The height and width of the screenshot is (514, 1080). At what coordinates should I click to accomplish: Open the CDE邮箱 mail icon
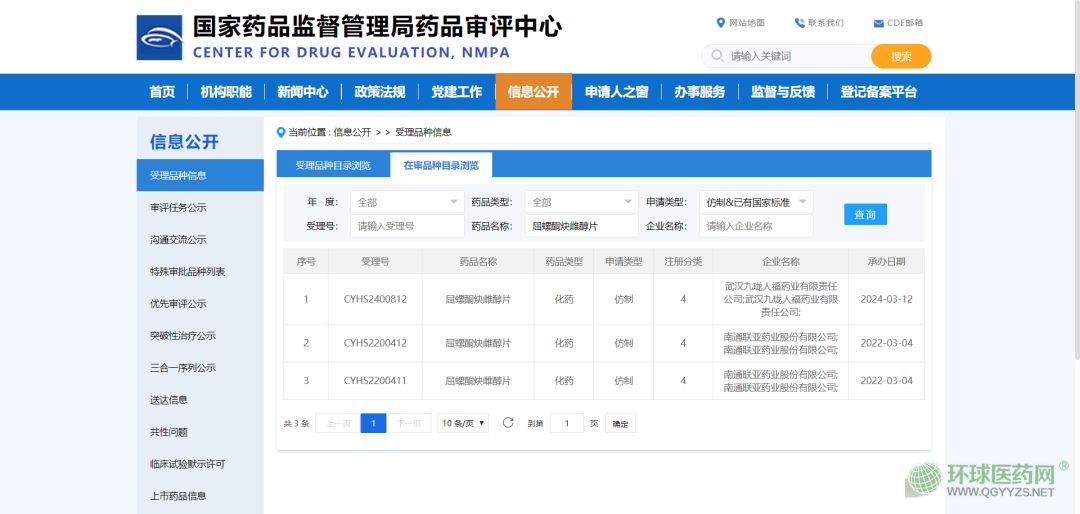click(878, 23)
